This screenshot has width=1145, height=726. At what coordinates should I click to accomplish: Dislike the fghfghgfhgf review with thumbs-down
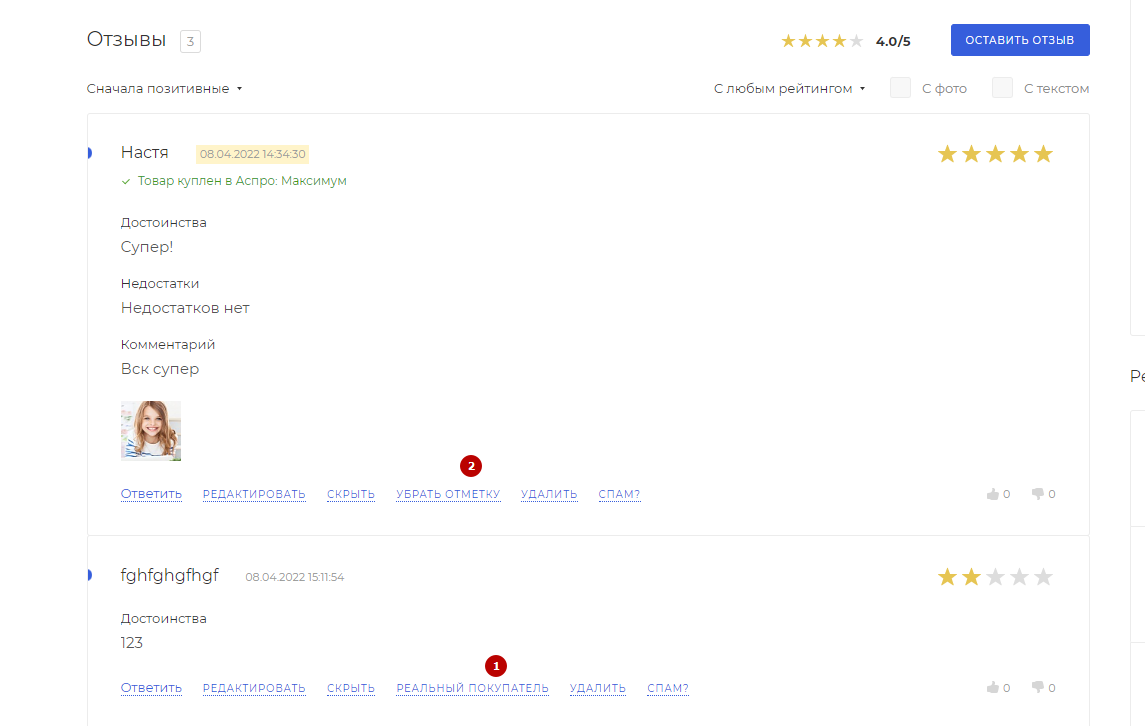[x=1038, y=688]
